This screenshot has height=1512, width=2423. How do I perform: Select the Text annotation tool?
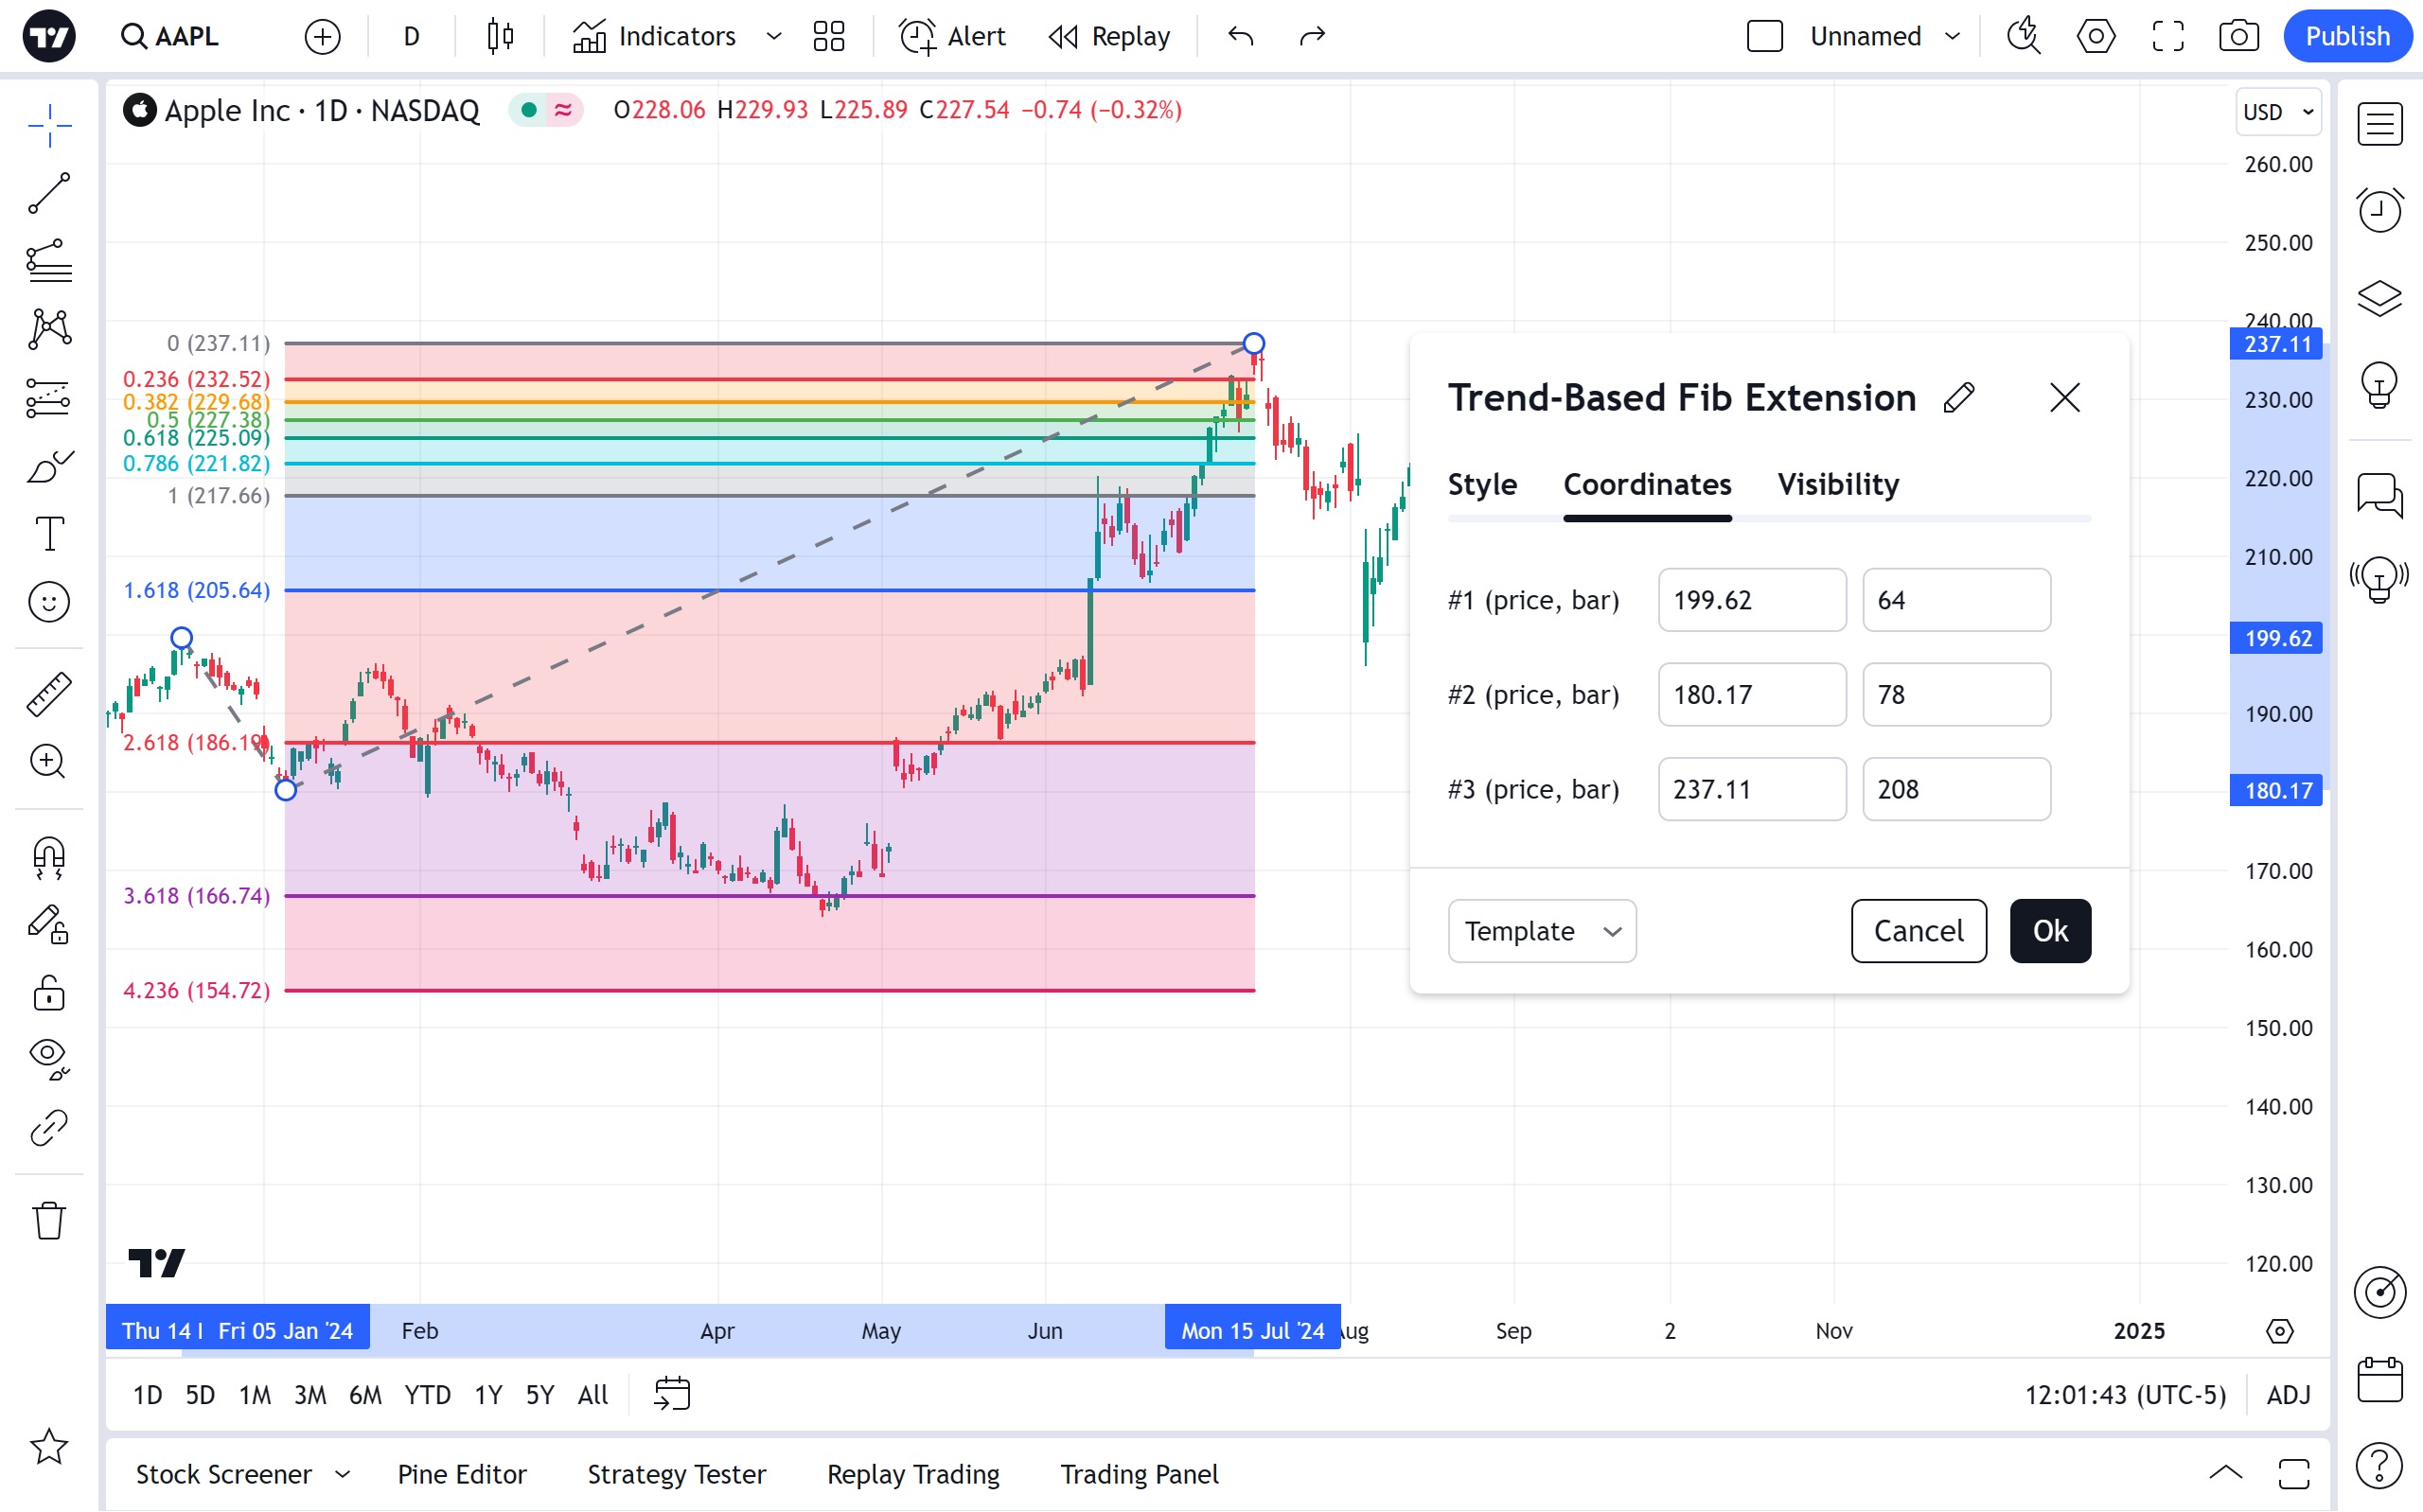[x=48, y=534]
